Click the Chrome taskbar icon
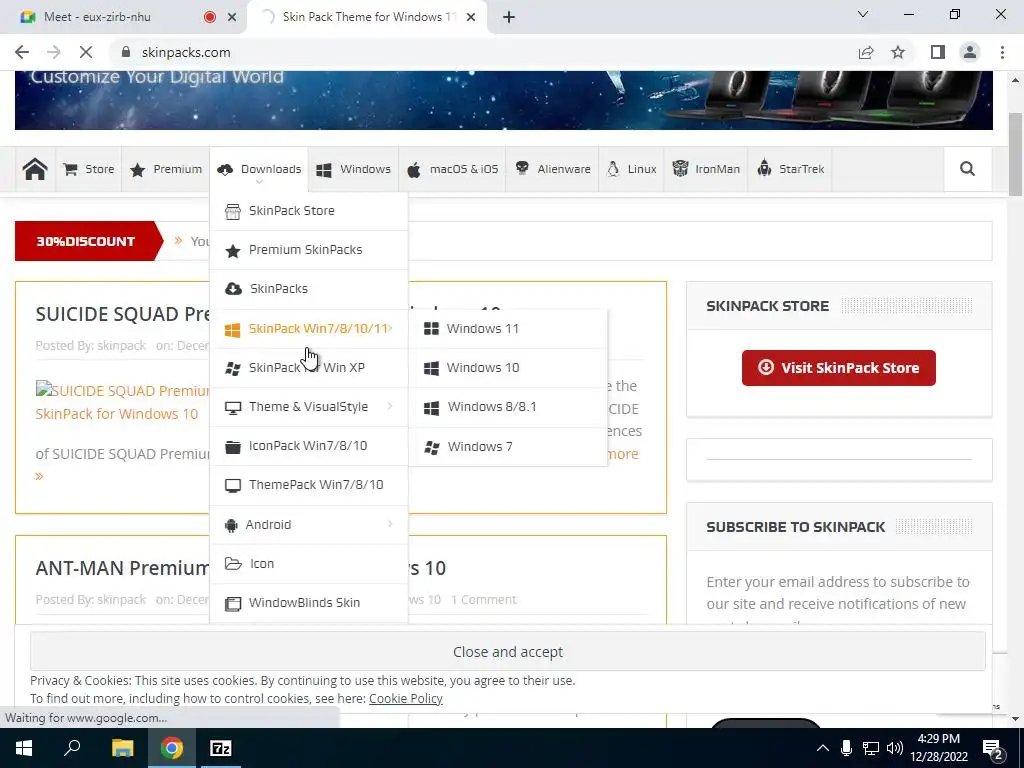The image size is (1024, 768). coord(172,748)
